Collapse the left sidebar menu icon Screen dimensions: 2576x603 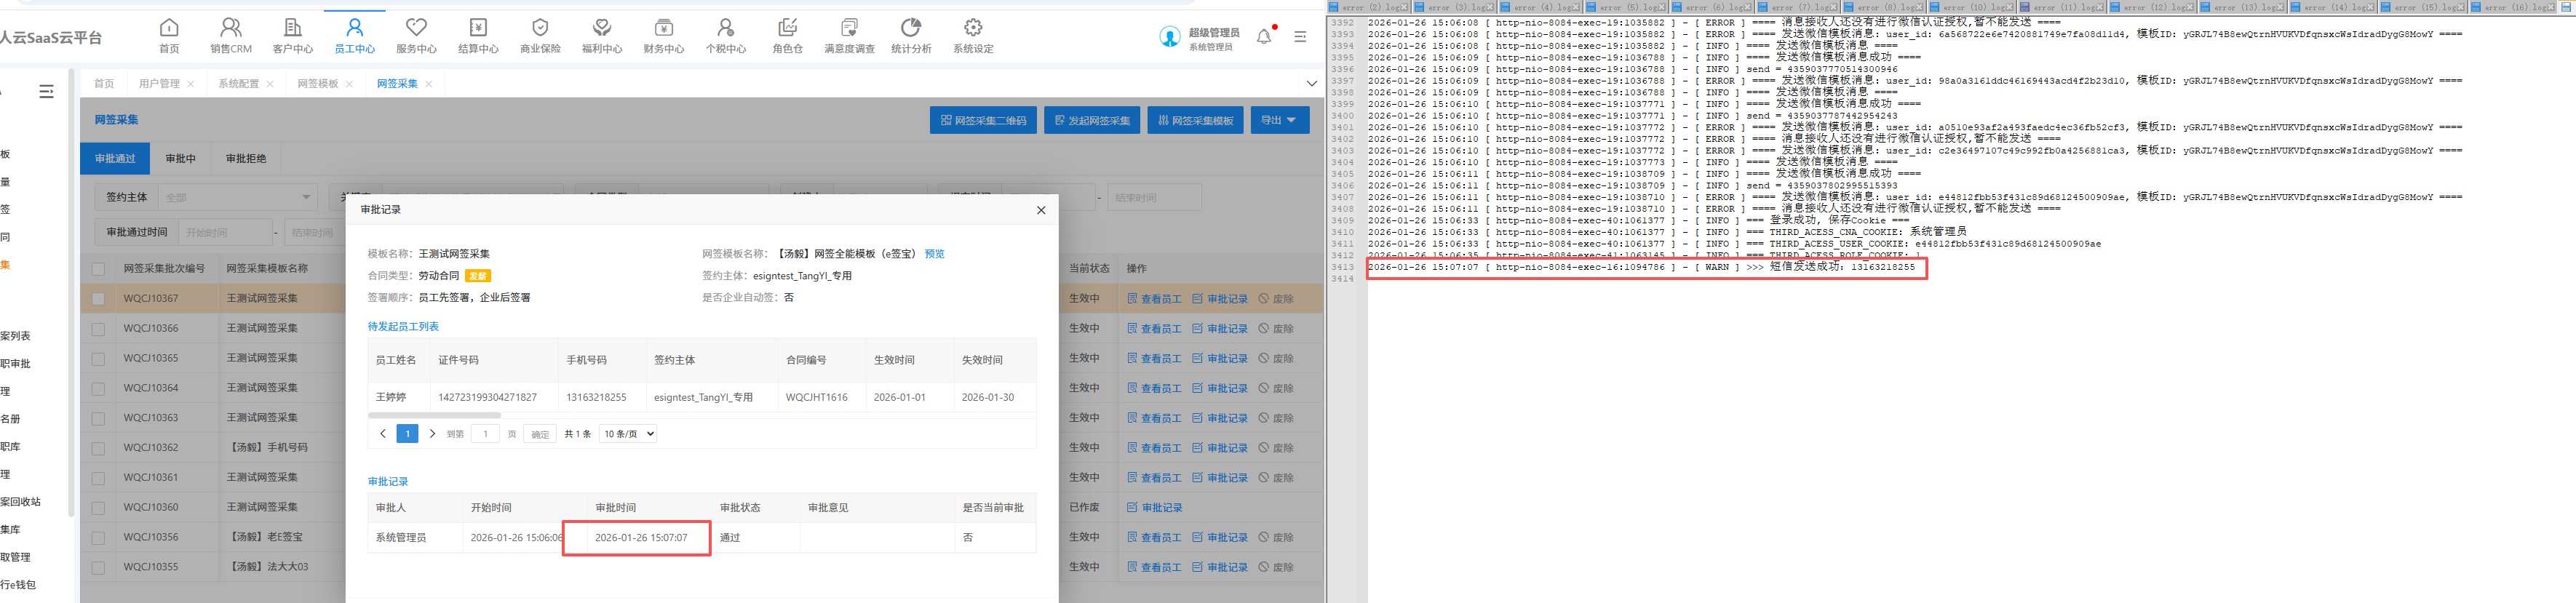click(46, 92)
